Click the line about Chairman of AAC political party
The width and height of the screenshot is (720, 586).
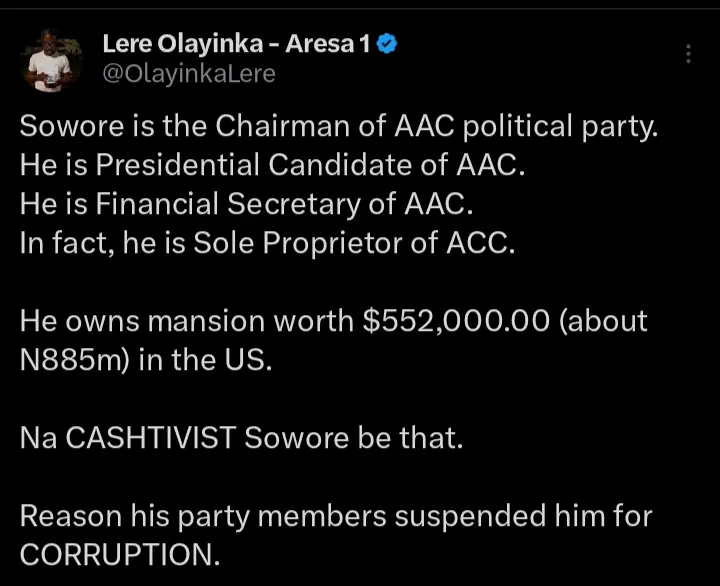pos(340,129)
